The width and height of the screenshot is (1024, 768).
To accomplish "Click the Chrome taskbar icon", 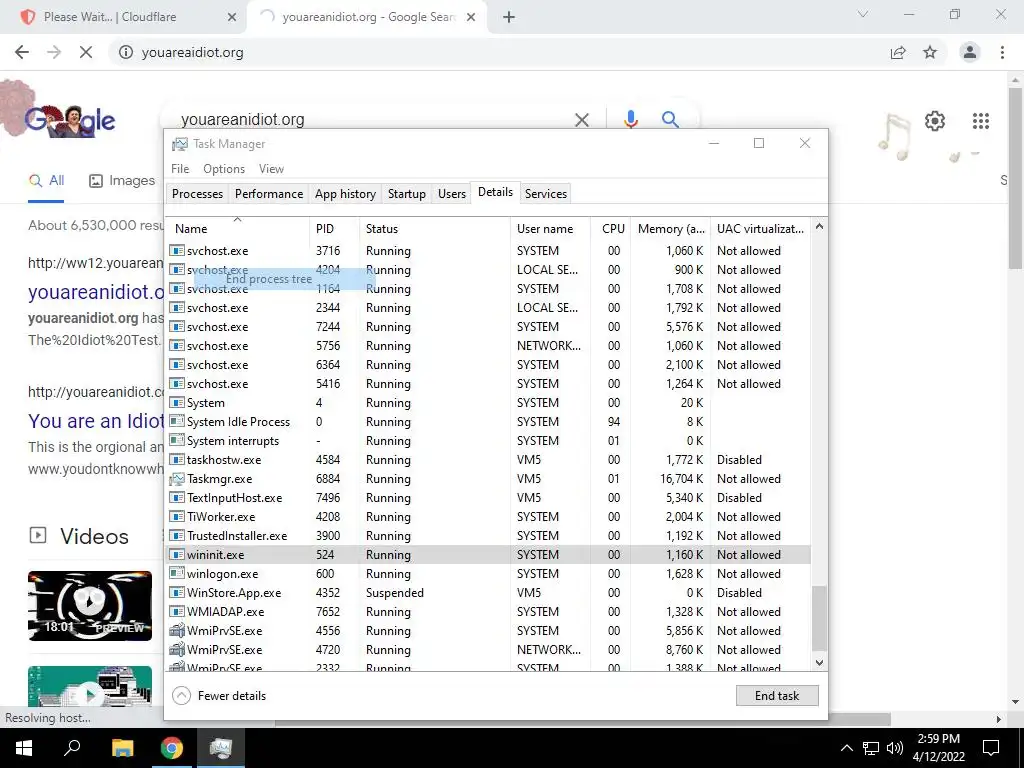I will coord(172,748).
